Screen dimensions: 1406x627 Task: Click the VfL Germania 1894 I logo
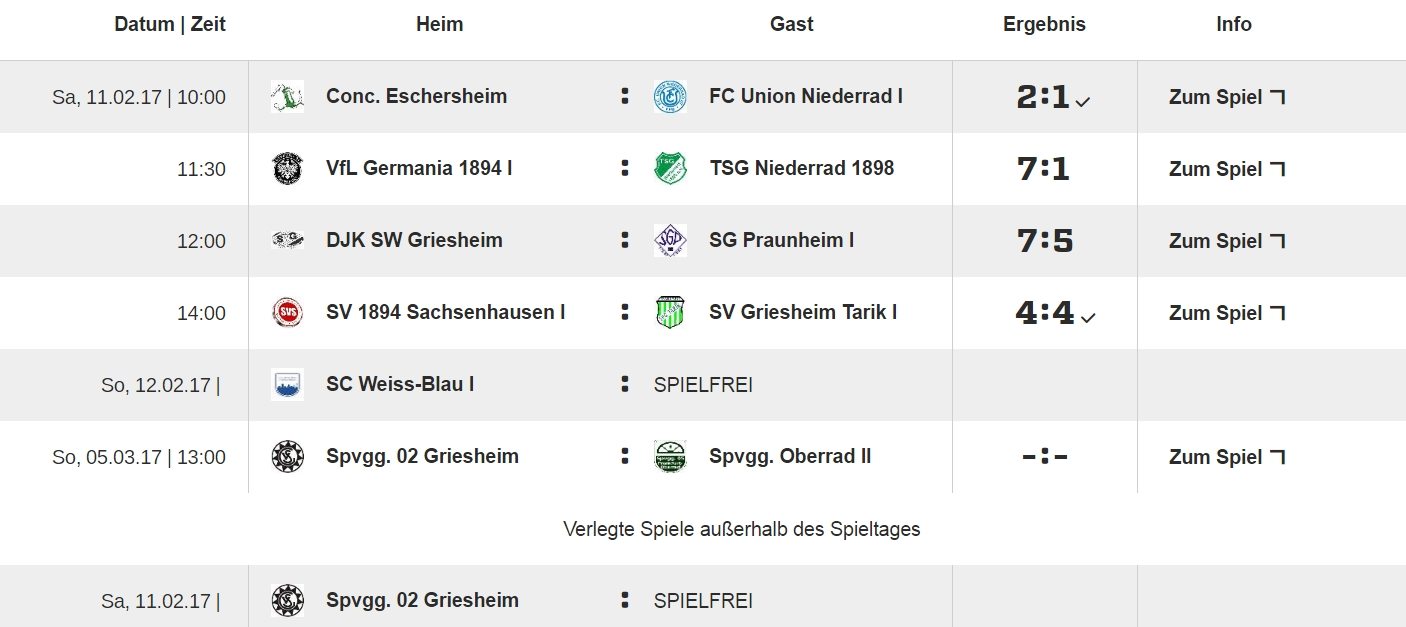point(287,169)
